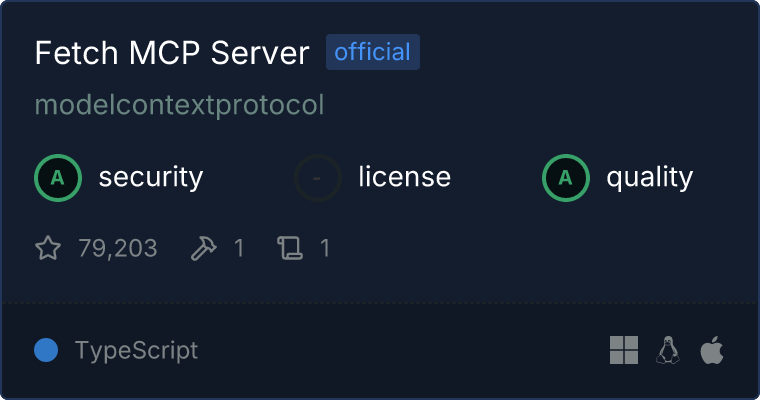Click the security label
Image resolution: width=760 pixels, height=400 pixels.
tap(151, 177)
